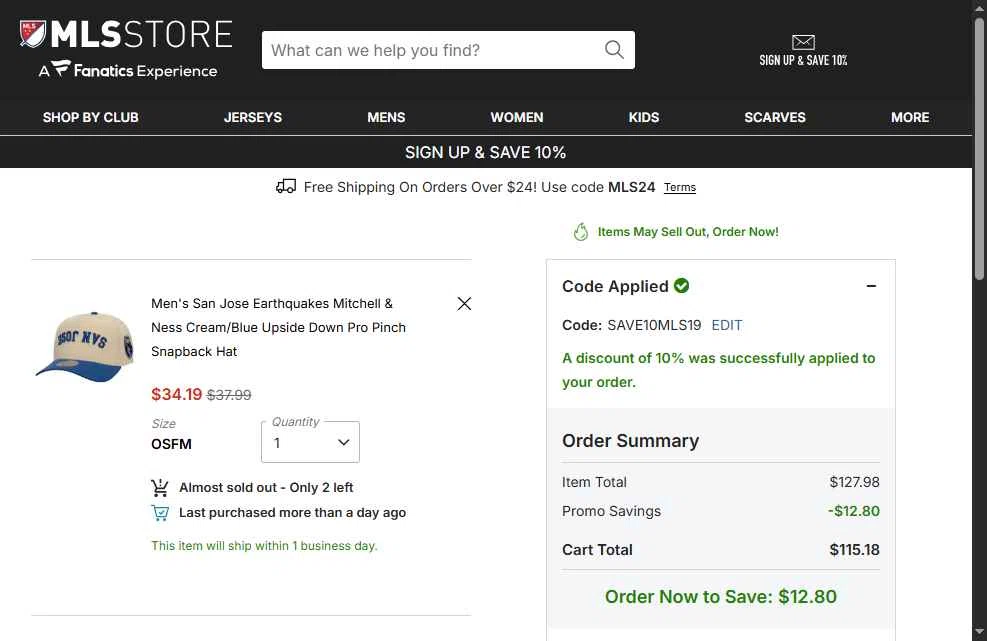Remove the Earthquakes hat with the X icon
The image size is (987, 641).
464,303
